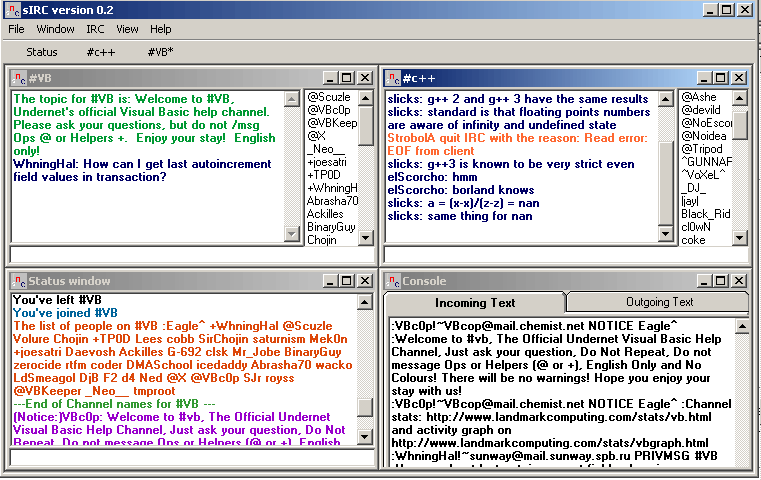
Task: Click #VB user list scroll up arrow
Action: click(x=366, y=99)
